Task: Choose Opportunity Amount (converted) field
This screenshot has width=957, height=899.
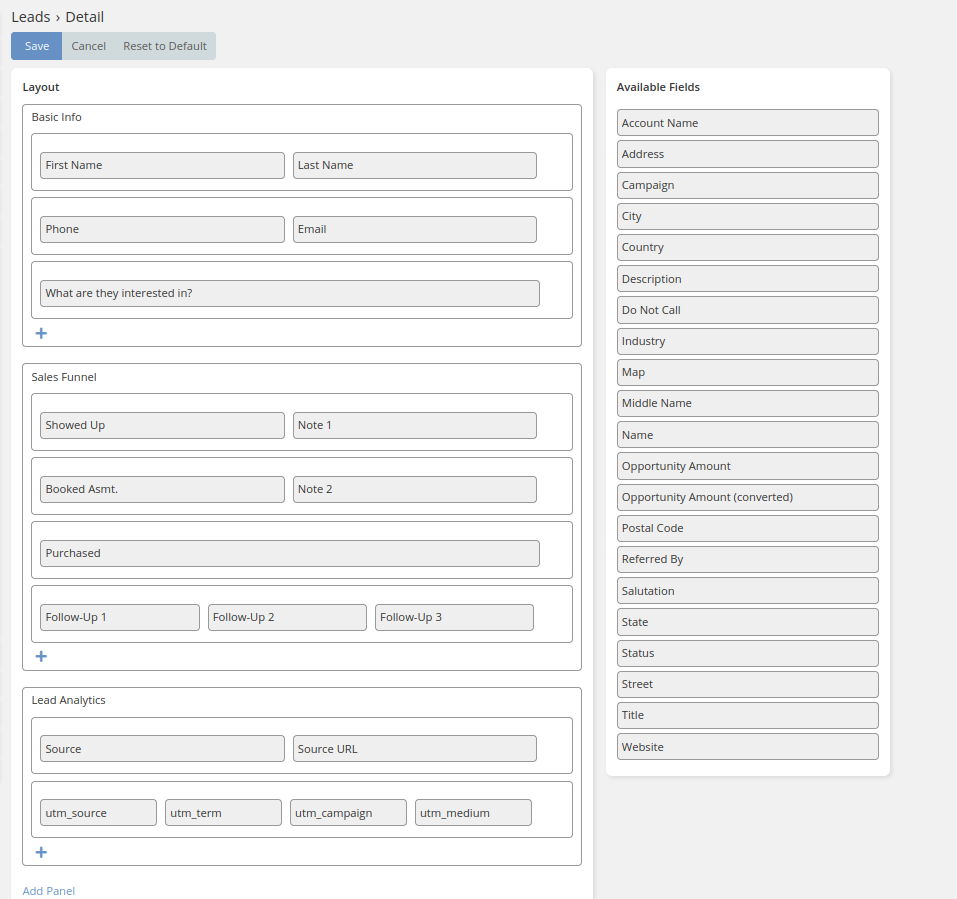Action: pos(747,497)
